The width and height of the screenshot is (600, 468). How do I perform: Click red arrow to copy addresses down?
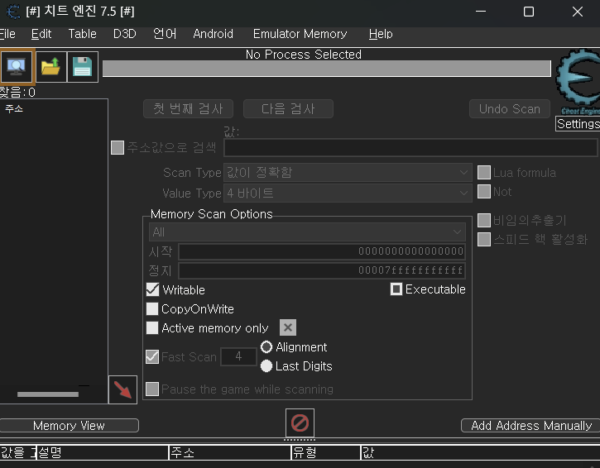click(x=123, y=390)
